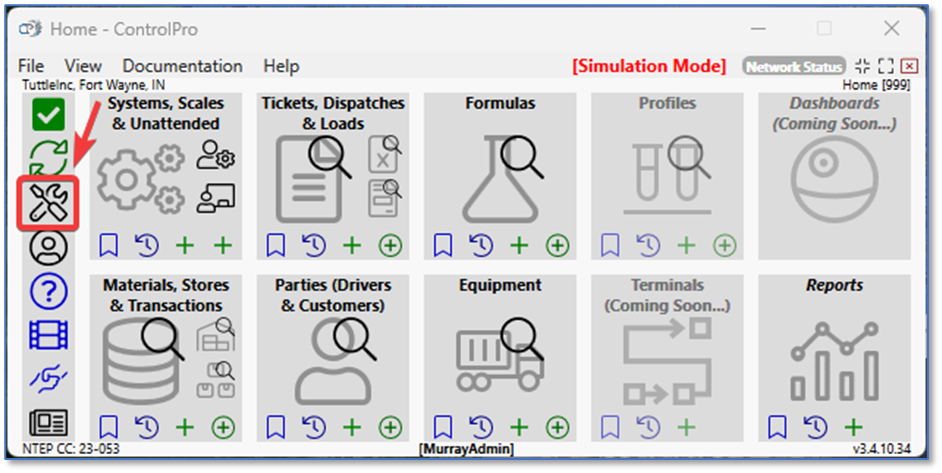Screen dimensions: 942x473
Task: Click the blue question mark help icon
Action: (48, 291)
